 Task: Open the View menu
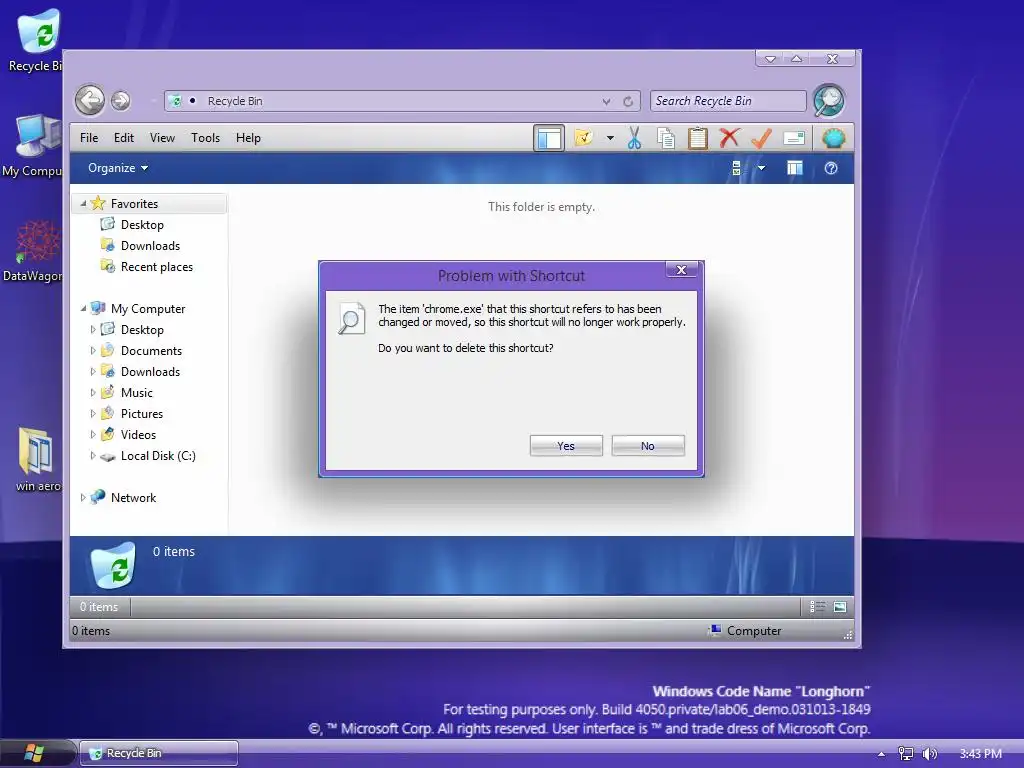tap(162, 138)
